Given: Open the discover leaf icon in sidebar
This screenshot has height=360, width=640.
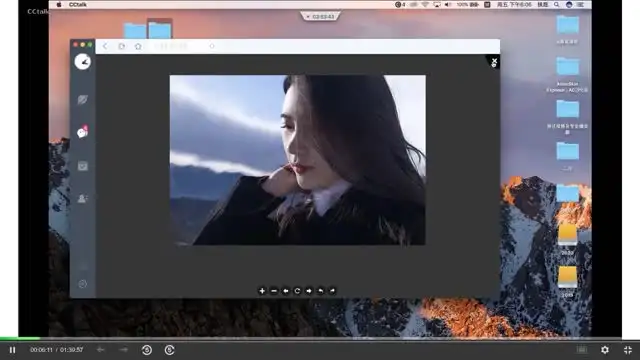Looking at the screenshot, I should [82, 100].
